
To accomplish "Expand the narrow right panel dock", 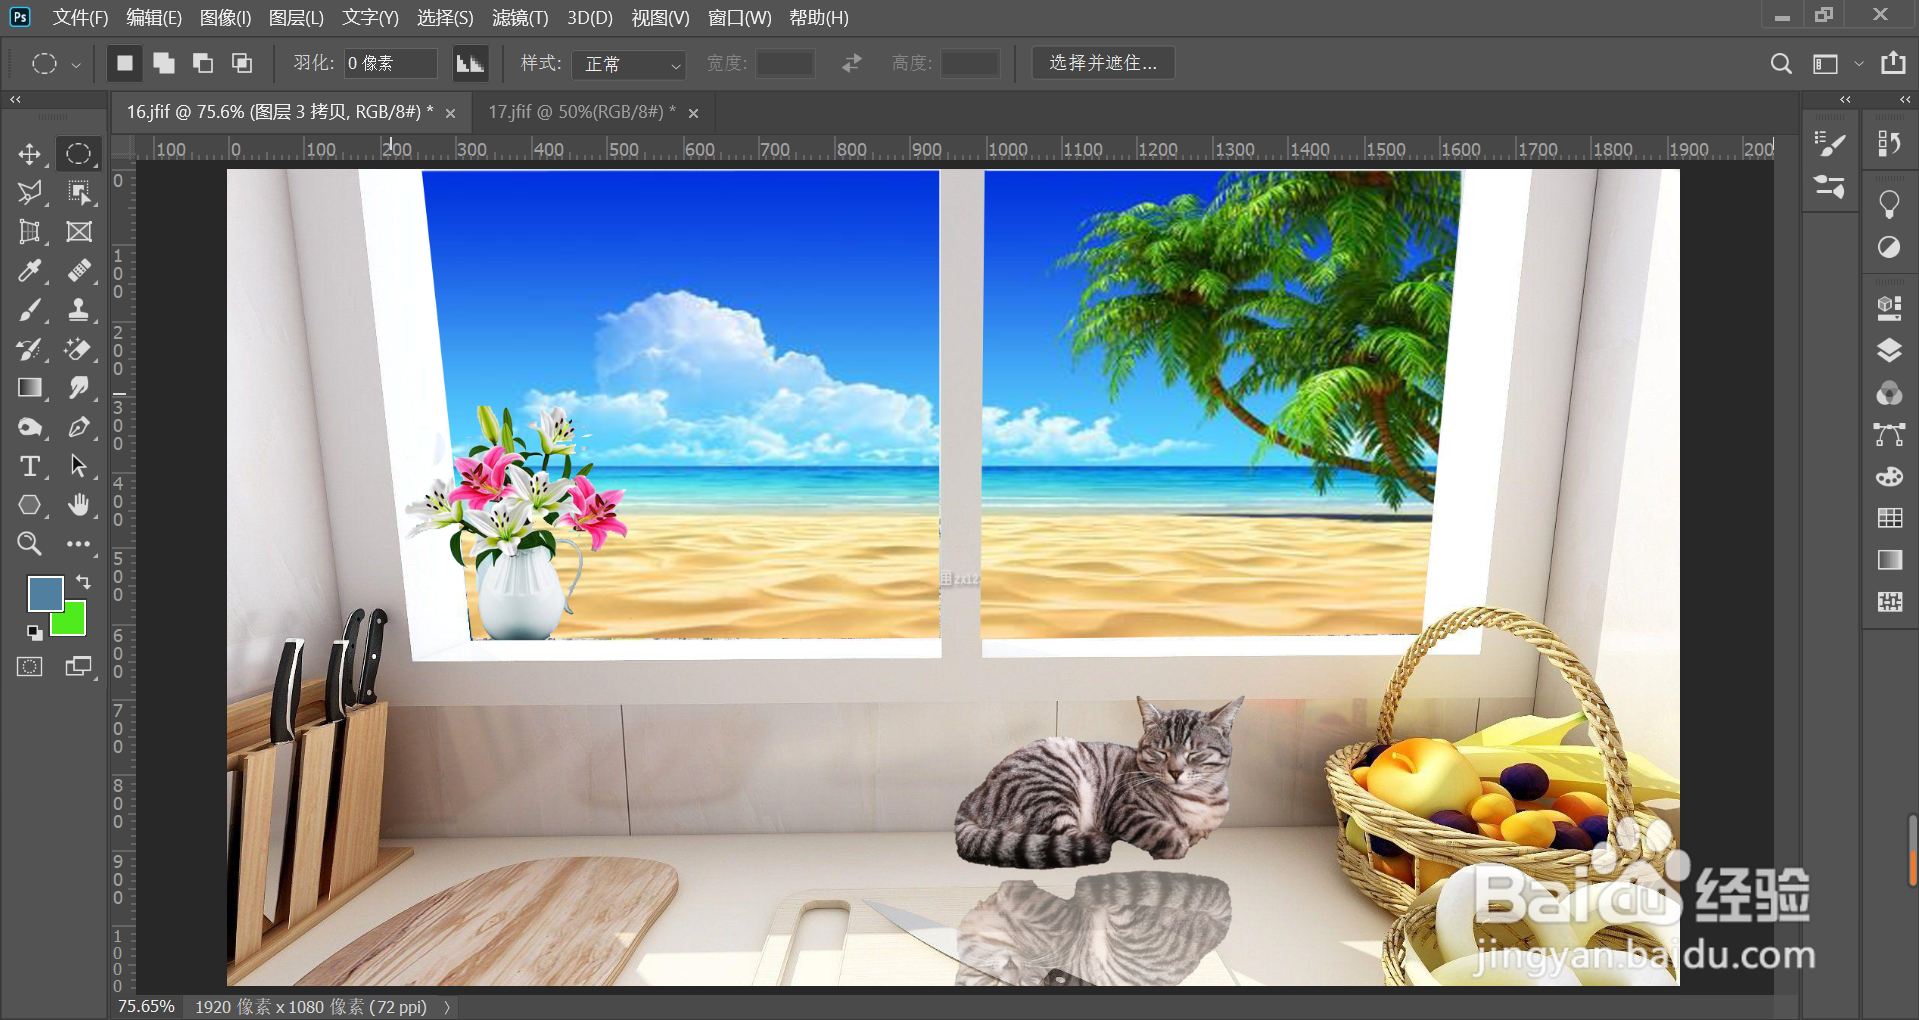I will tap(1846, 100).
